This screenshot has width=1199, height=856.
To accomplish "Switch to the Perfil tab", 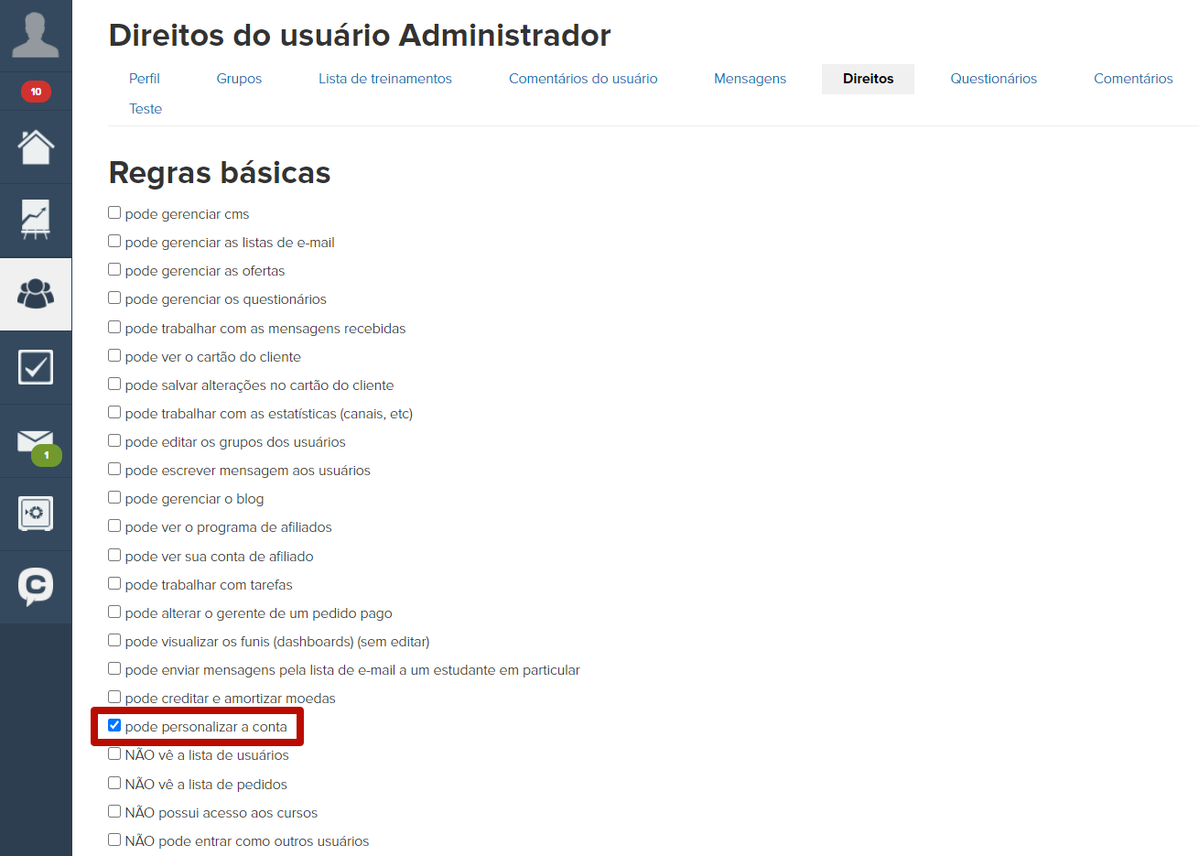I will [144, 79].
